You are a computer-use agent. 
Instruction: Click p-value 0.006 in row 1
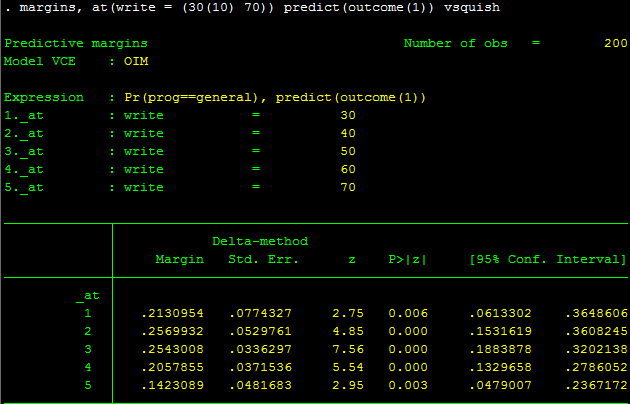pyautogui.click(x=408, y=313)
